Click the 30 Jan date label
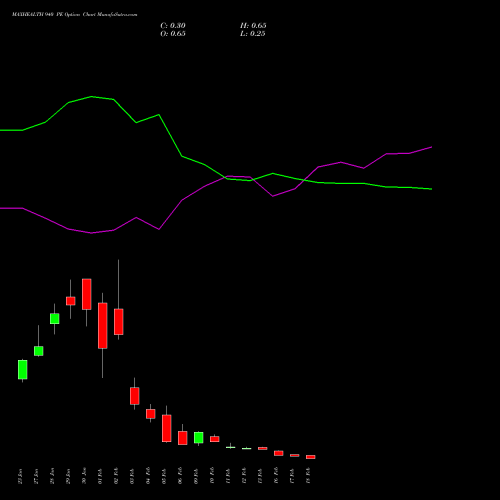The width and height of the screenshot is (500, 500). [x=84, y=476]
